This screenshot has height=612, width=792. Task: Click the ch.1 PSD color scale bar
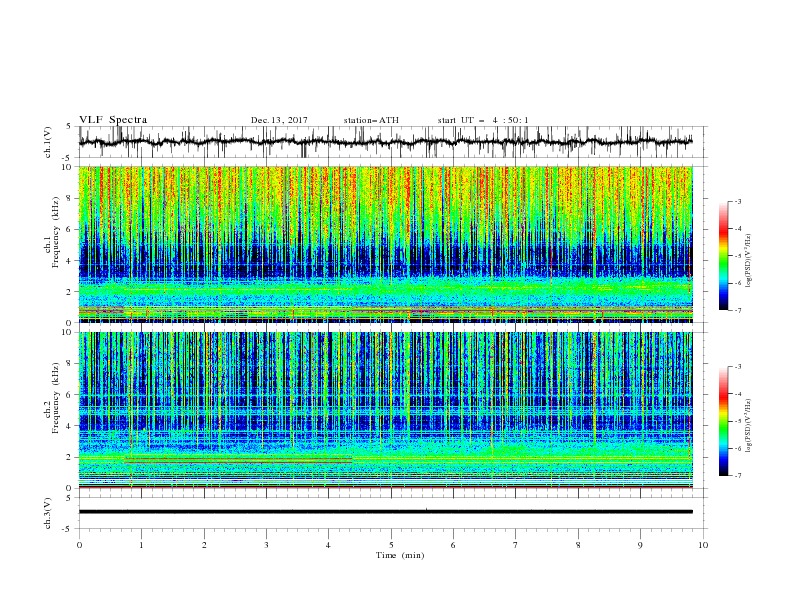[723, 256]
